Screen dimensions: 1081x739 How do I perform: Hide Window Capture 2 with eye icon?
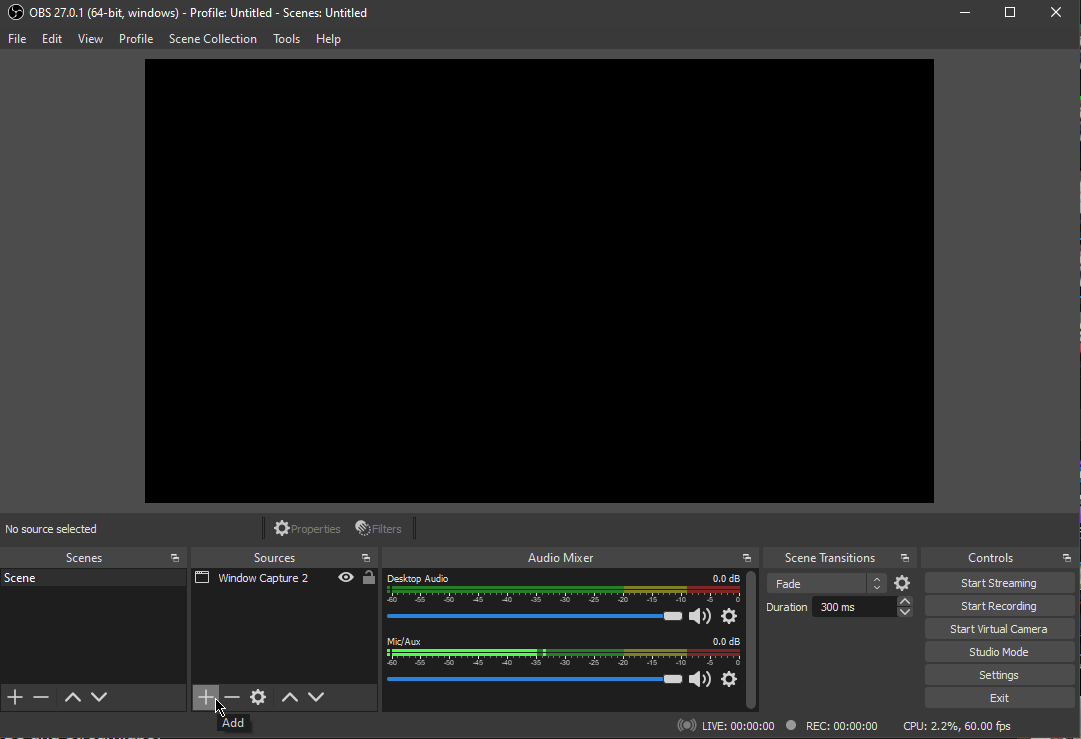click(346, 577)
